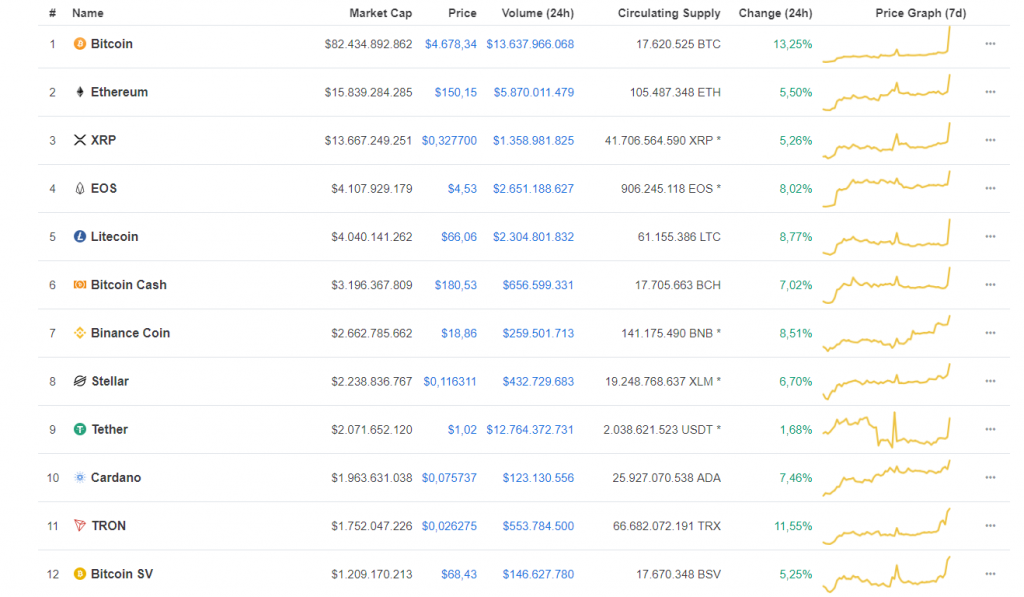Click the Binance Coin logo icon
1024x597 pixels.
point(80,333)
